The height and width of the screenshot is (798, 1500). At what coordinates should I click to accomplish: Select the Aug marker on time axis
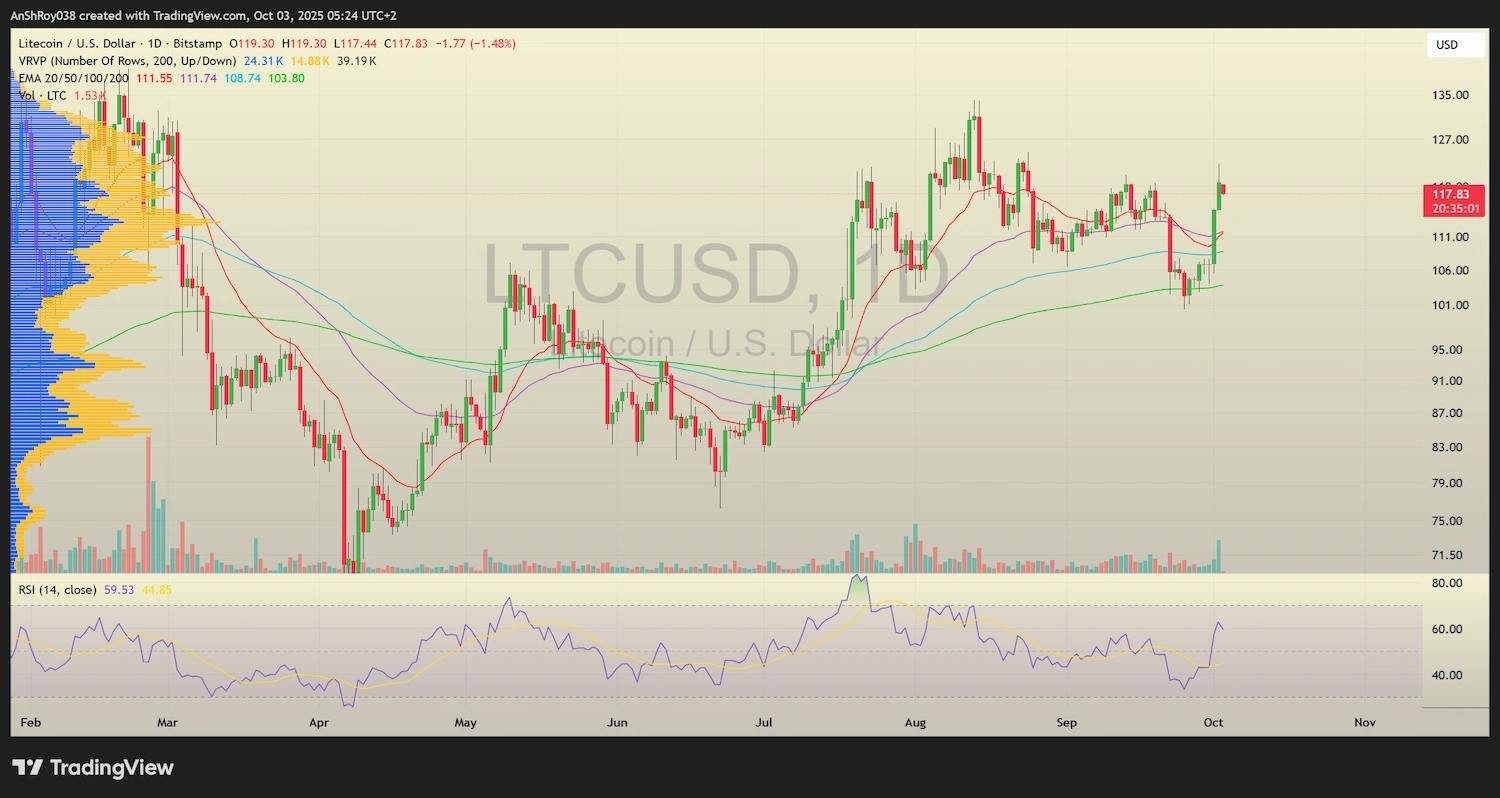coord(915,722)
